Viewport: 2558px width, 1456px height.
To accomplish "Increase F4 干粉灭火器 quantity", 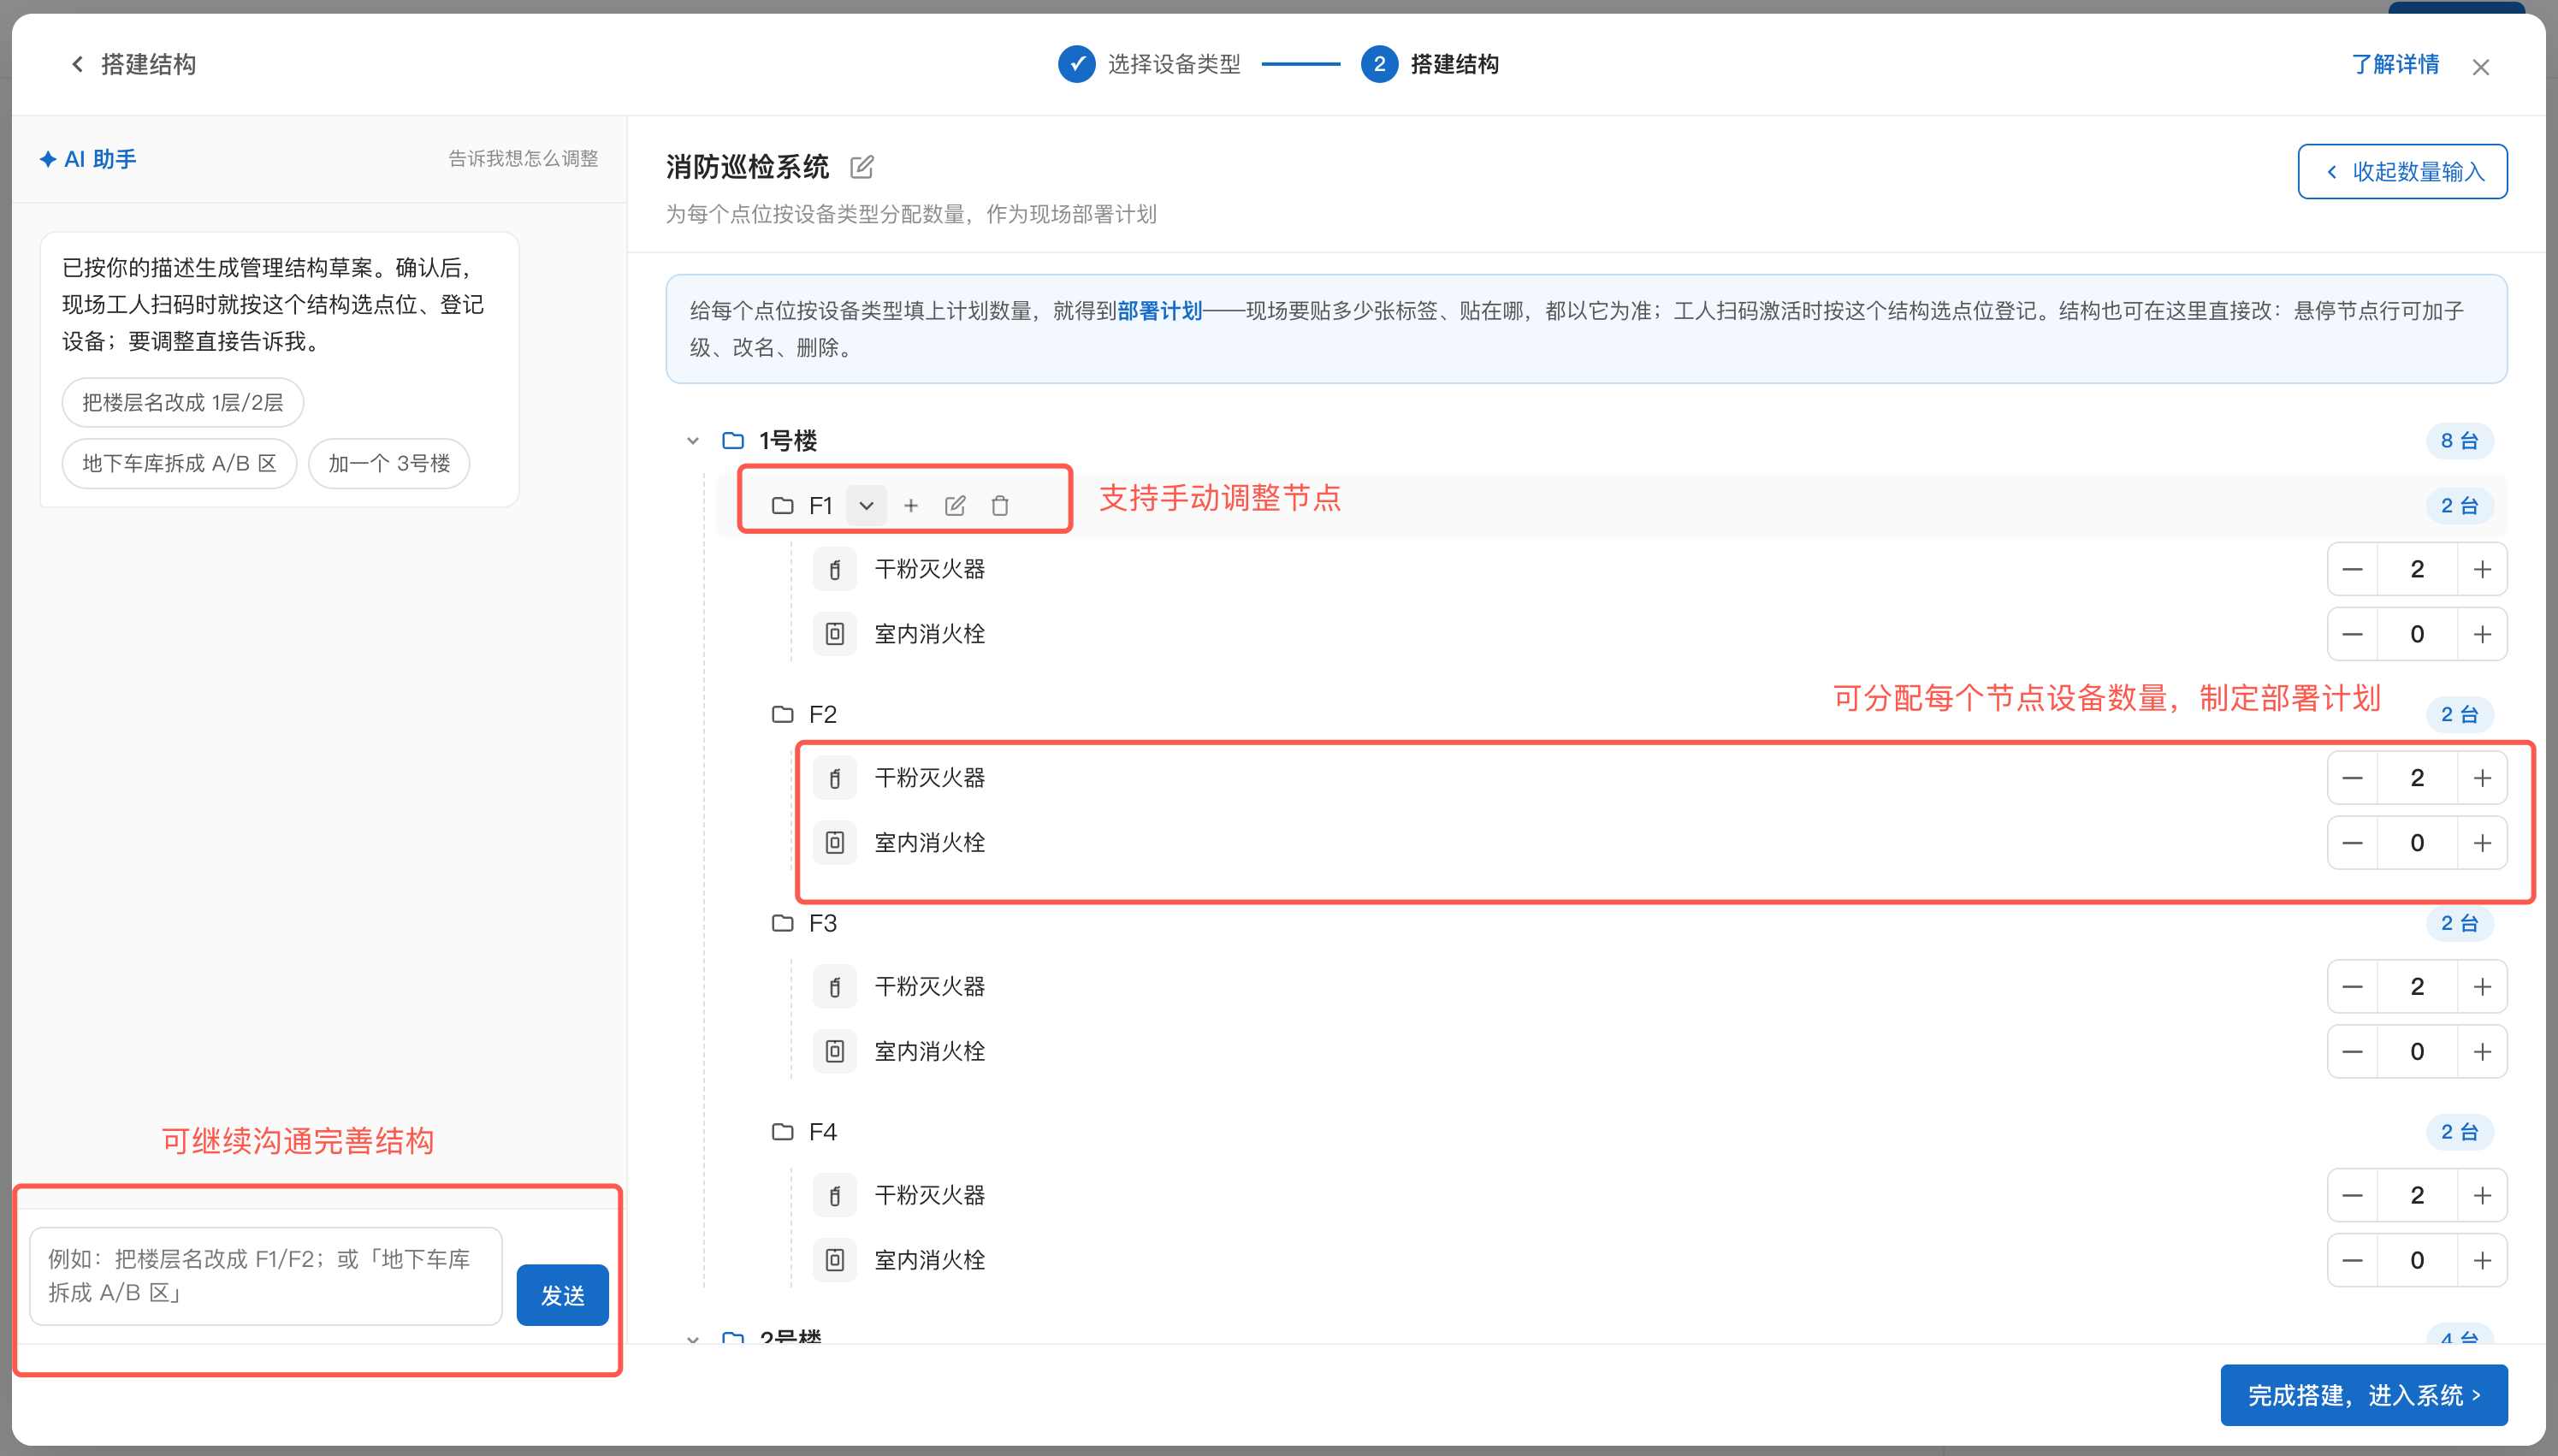I will 2482,1196.
